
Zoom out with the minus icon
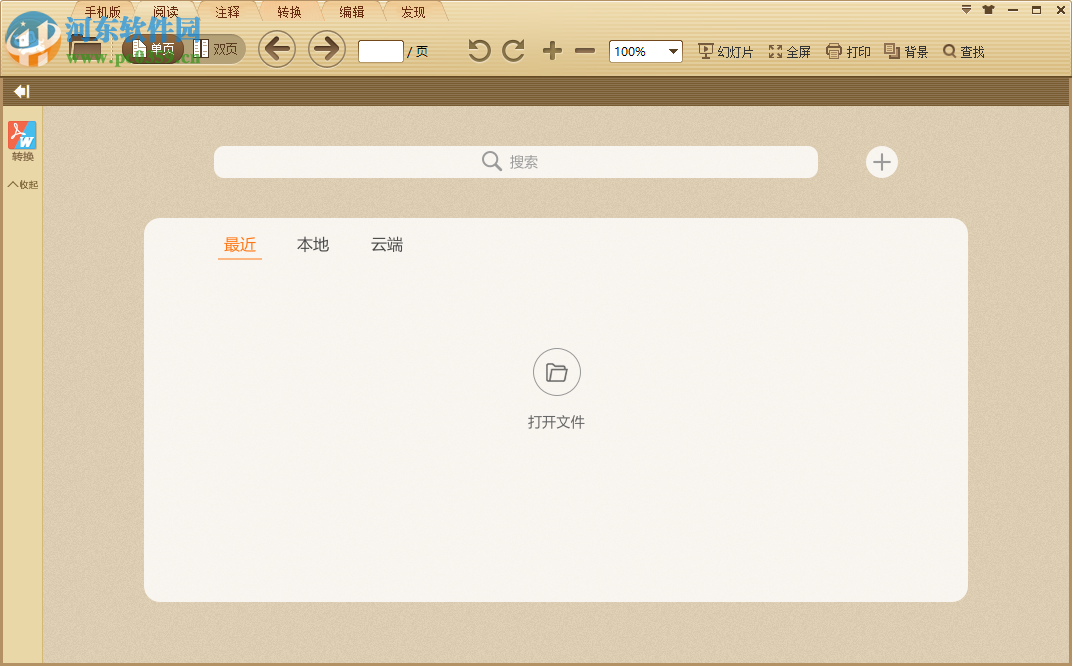pos(585,50)
